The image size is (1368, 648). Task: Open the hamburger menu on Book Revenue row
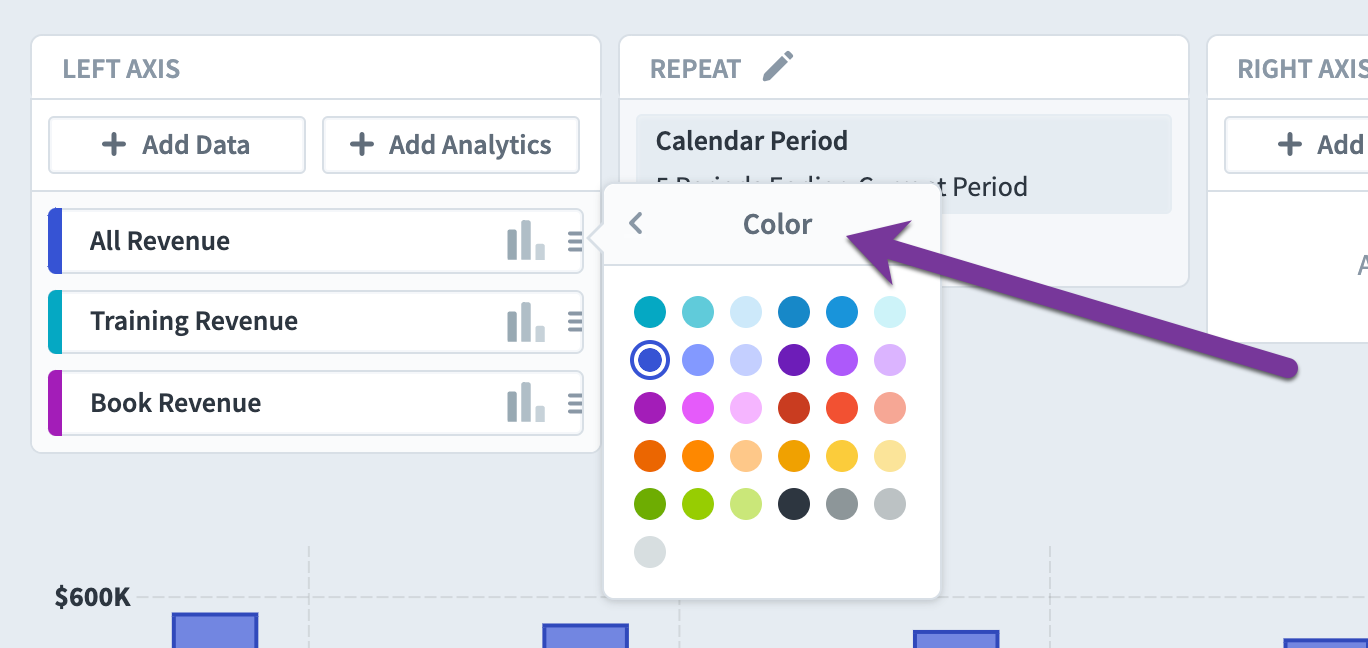click(575, 403)
